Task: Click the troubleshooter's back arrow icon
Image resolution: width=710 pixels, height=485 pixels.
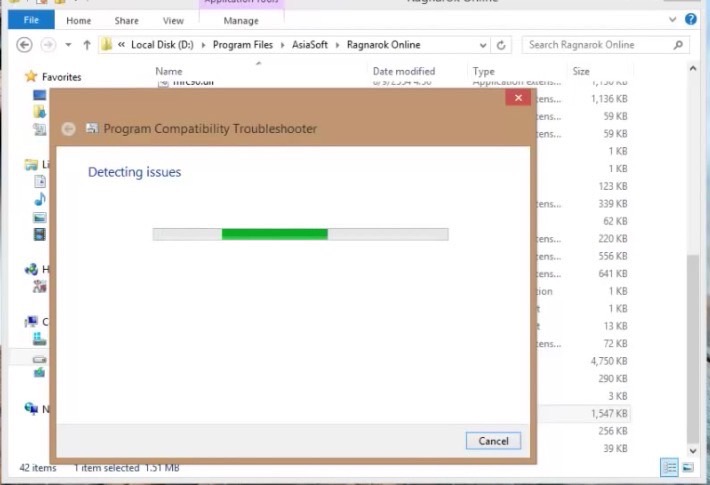Action: (69, 129)
